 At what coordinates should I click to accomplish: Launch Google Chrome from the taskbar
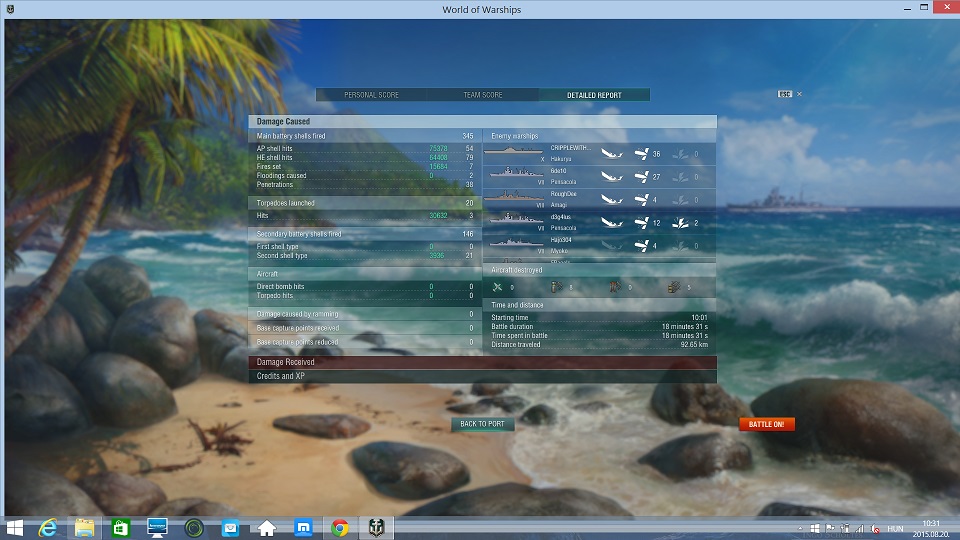340,528
